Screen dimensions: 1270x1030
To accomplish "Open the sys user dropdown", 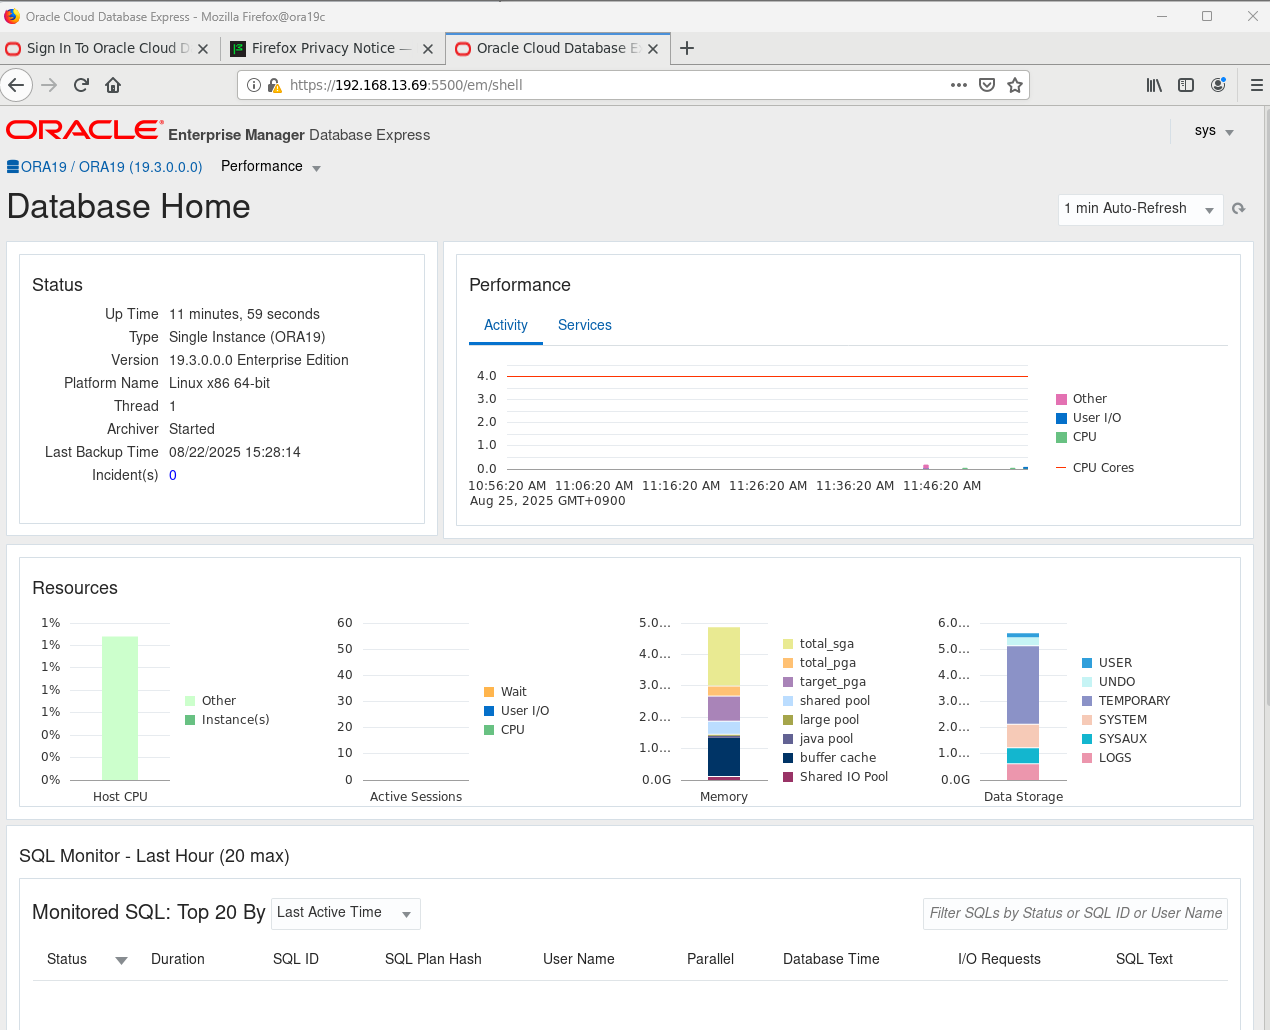I will (1214, 131).
